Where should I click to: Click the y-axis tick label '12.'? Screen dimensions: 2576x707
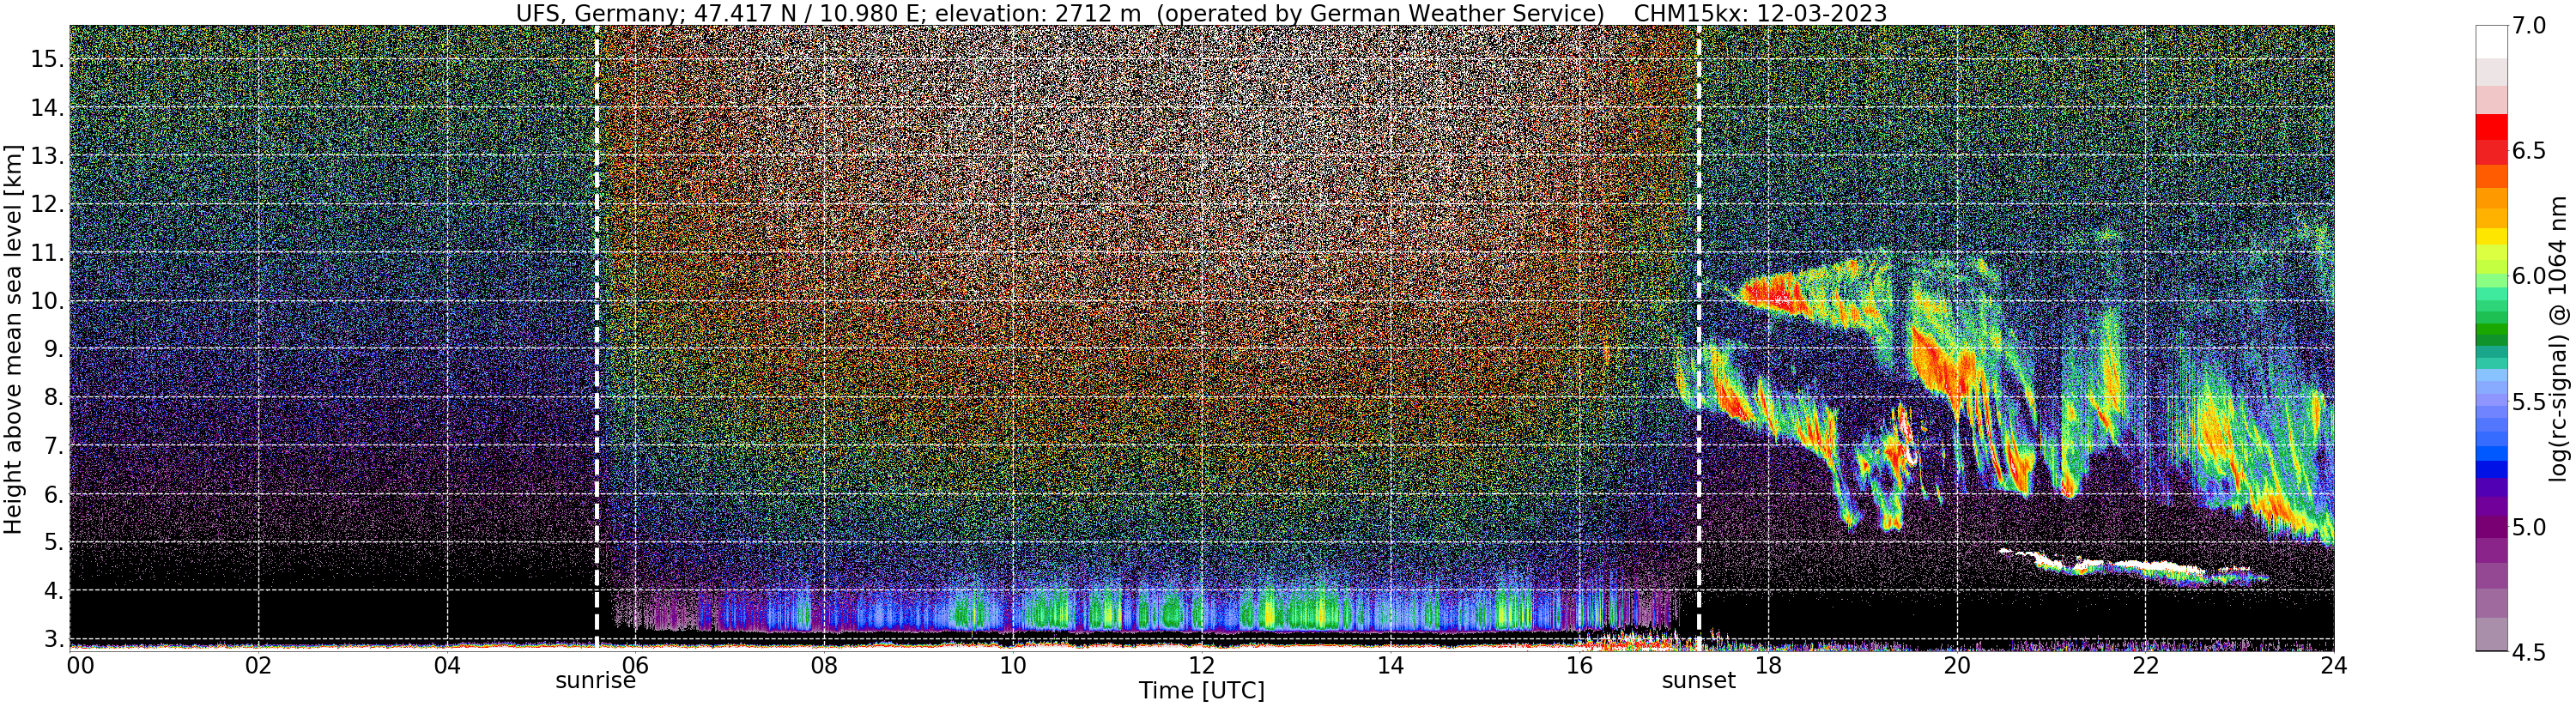[47, 205]
